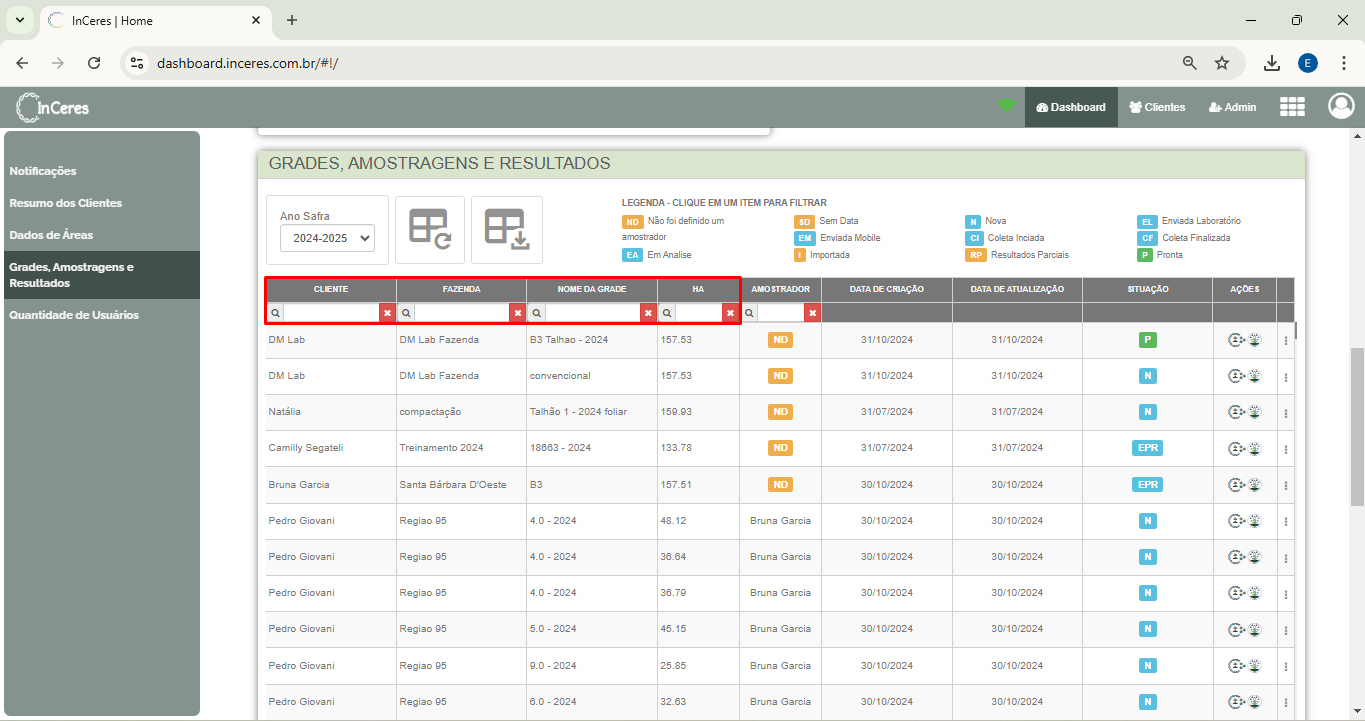1365x721 pixels.
Task: Filter by N Nova legend badge
Action: click(x=972, y=222)
